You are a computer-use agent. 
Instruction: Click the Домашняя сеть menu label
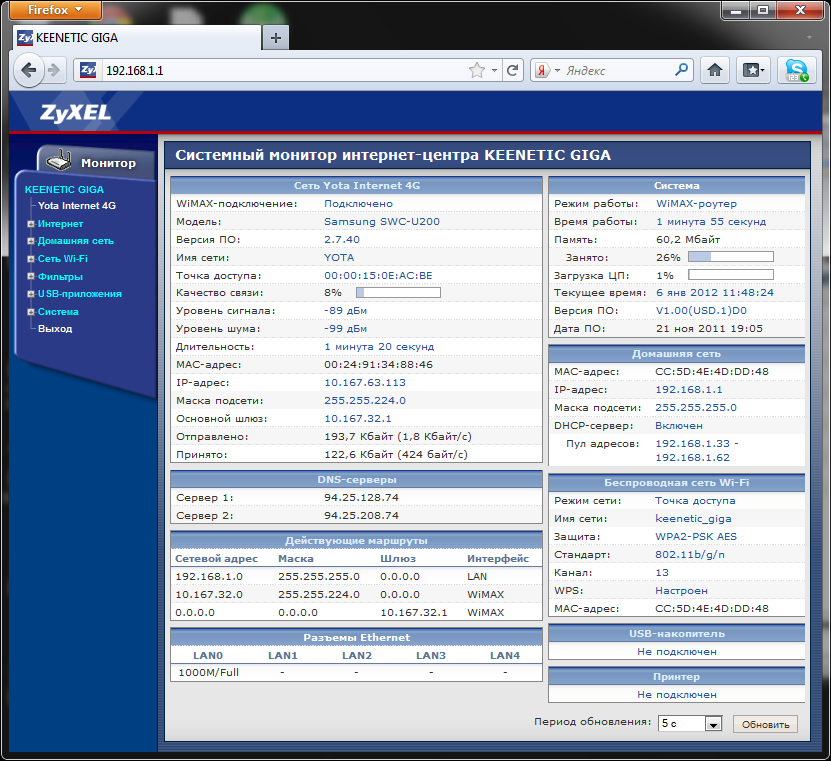pos(76,241)
